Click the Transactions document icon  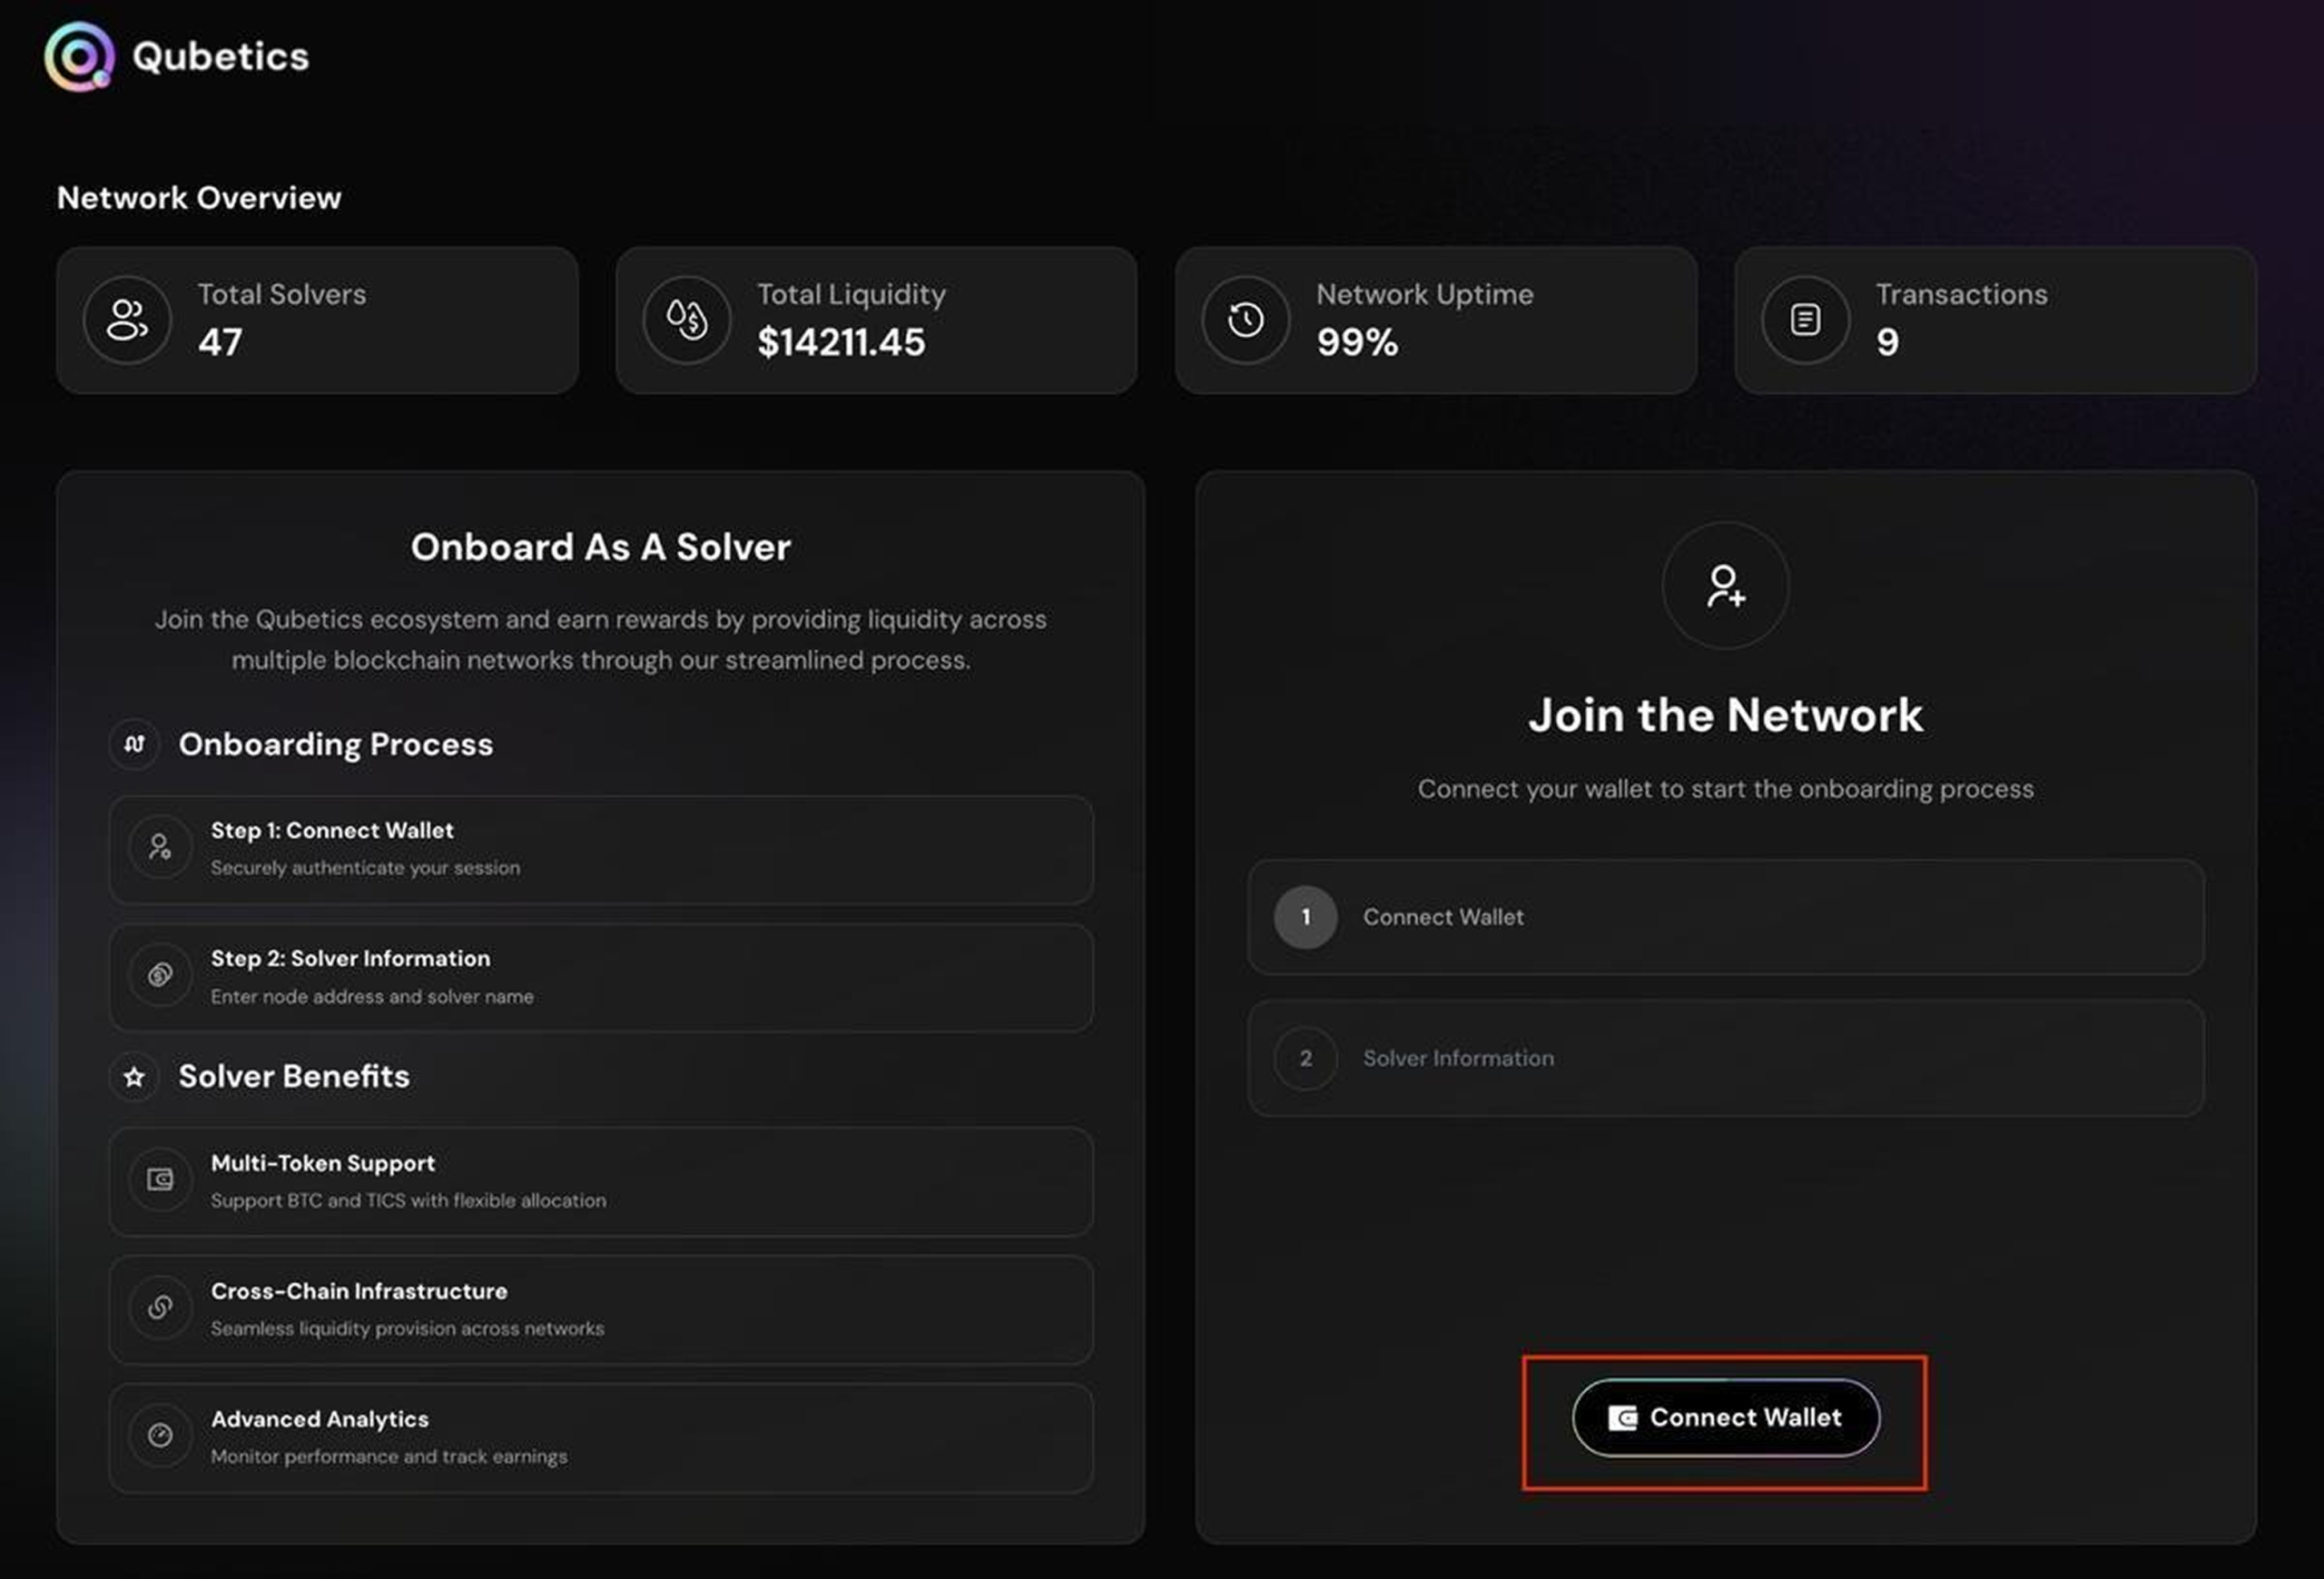(x=1803, y=319)
